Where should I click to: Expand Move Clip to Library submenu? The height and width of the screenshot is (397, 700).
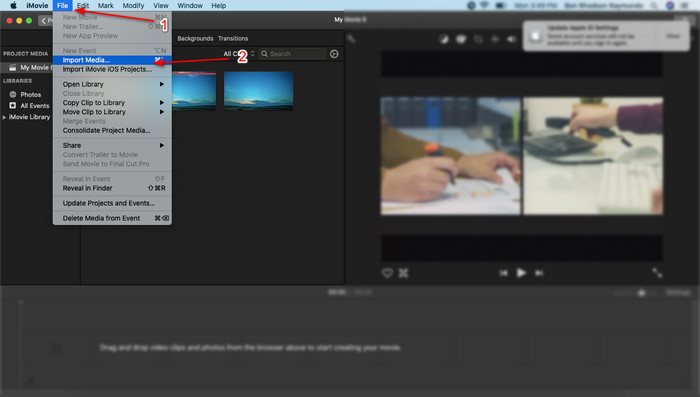tap(112, 112)
